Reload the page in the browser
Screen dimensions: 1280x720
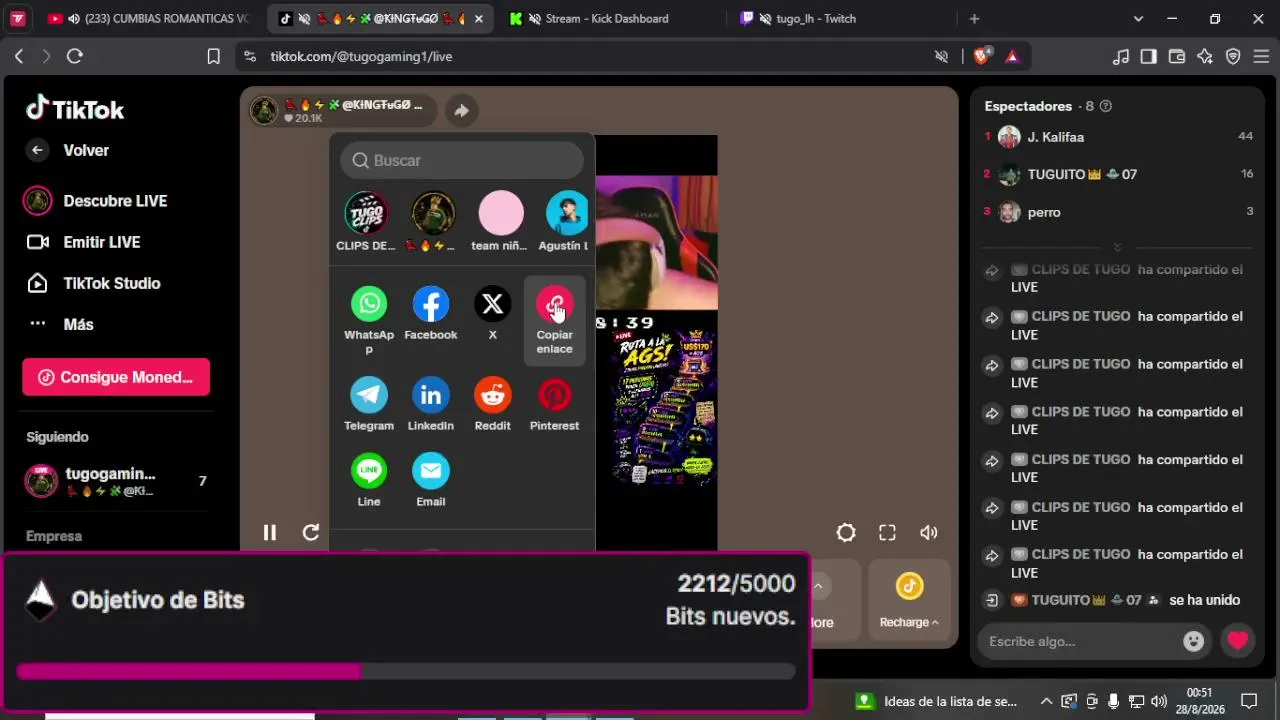[75, 57]
